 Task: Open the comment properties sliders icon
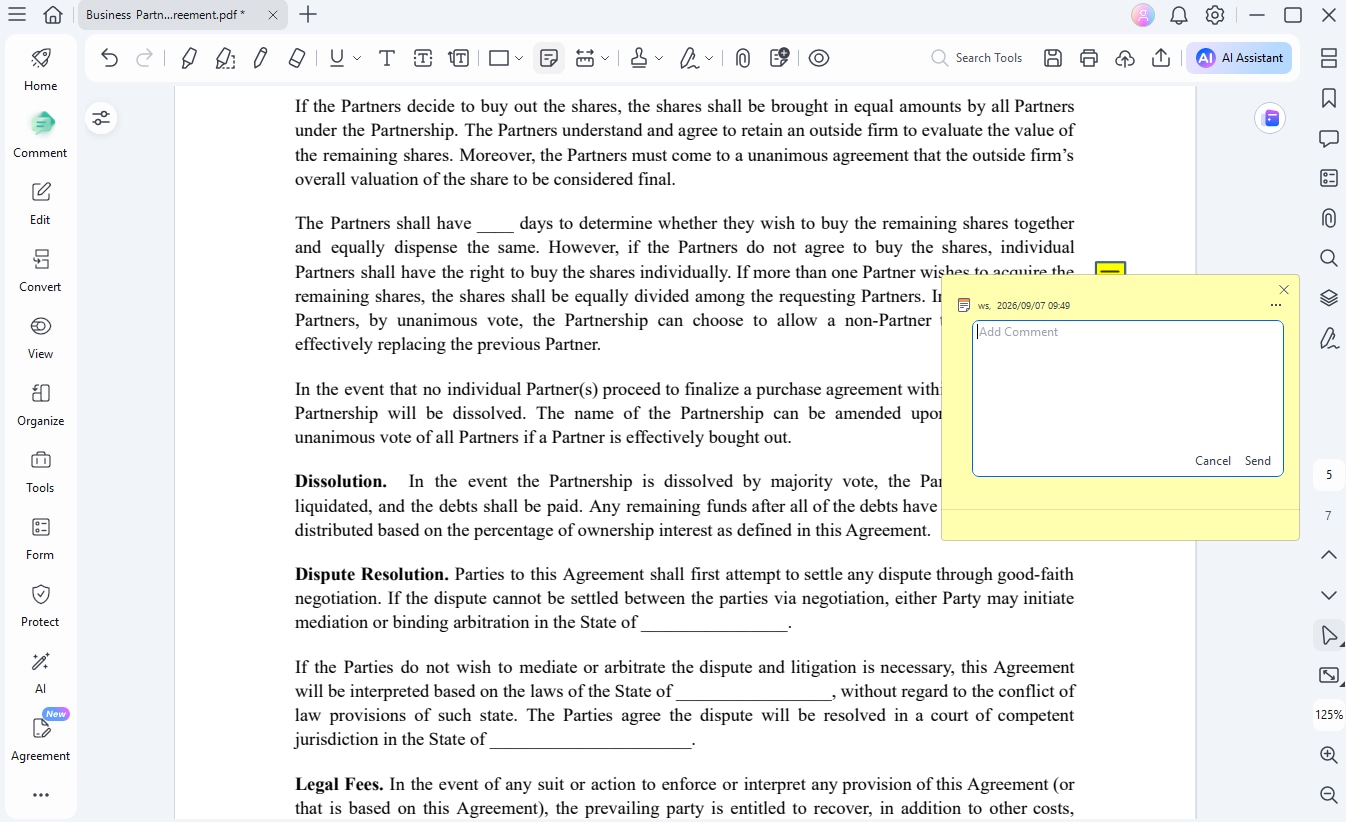(x=101, y=118)
